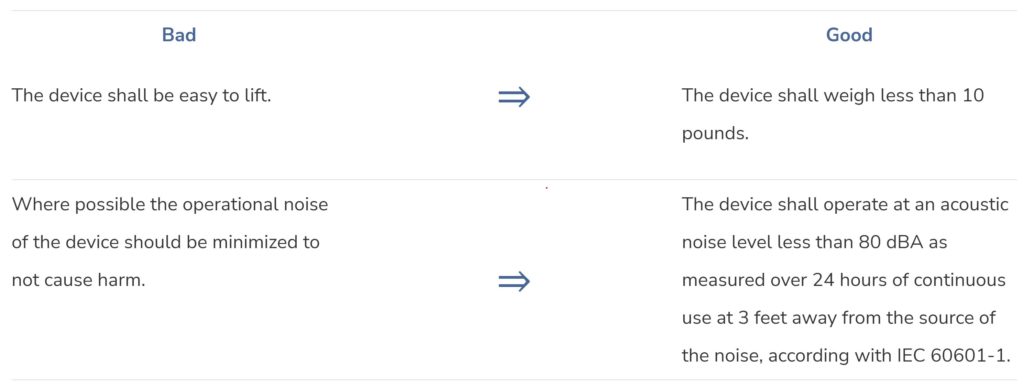This screenshot has width=1024, height=388.
Task: Click the line 'The device shall operate at an acoustic'
Action: point(845,204)
